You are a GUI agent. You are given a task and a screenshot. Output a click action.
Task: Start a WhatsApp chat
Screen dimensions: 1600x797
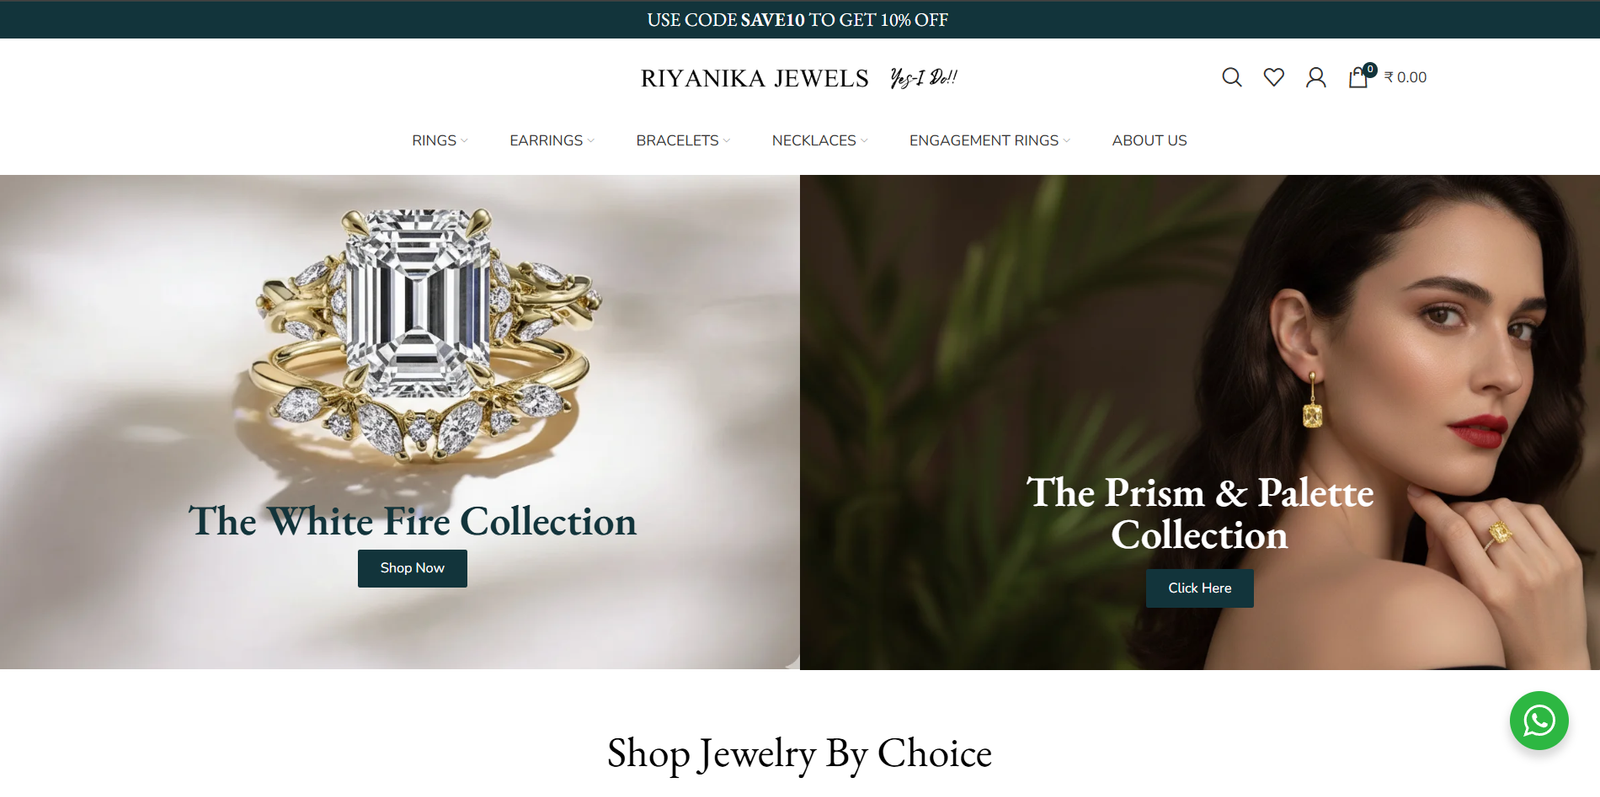coord(1539,720)
